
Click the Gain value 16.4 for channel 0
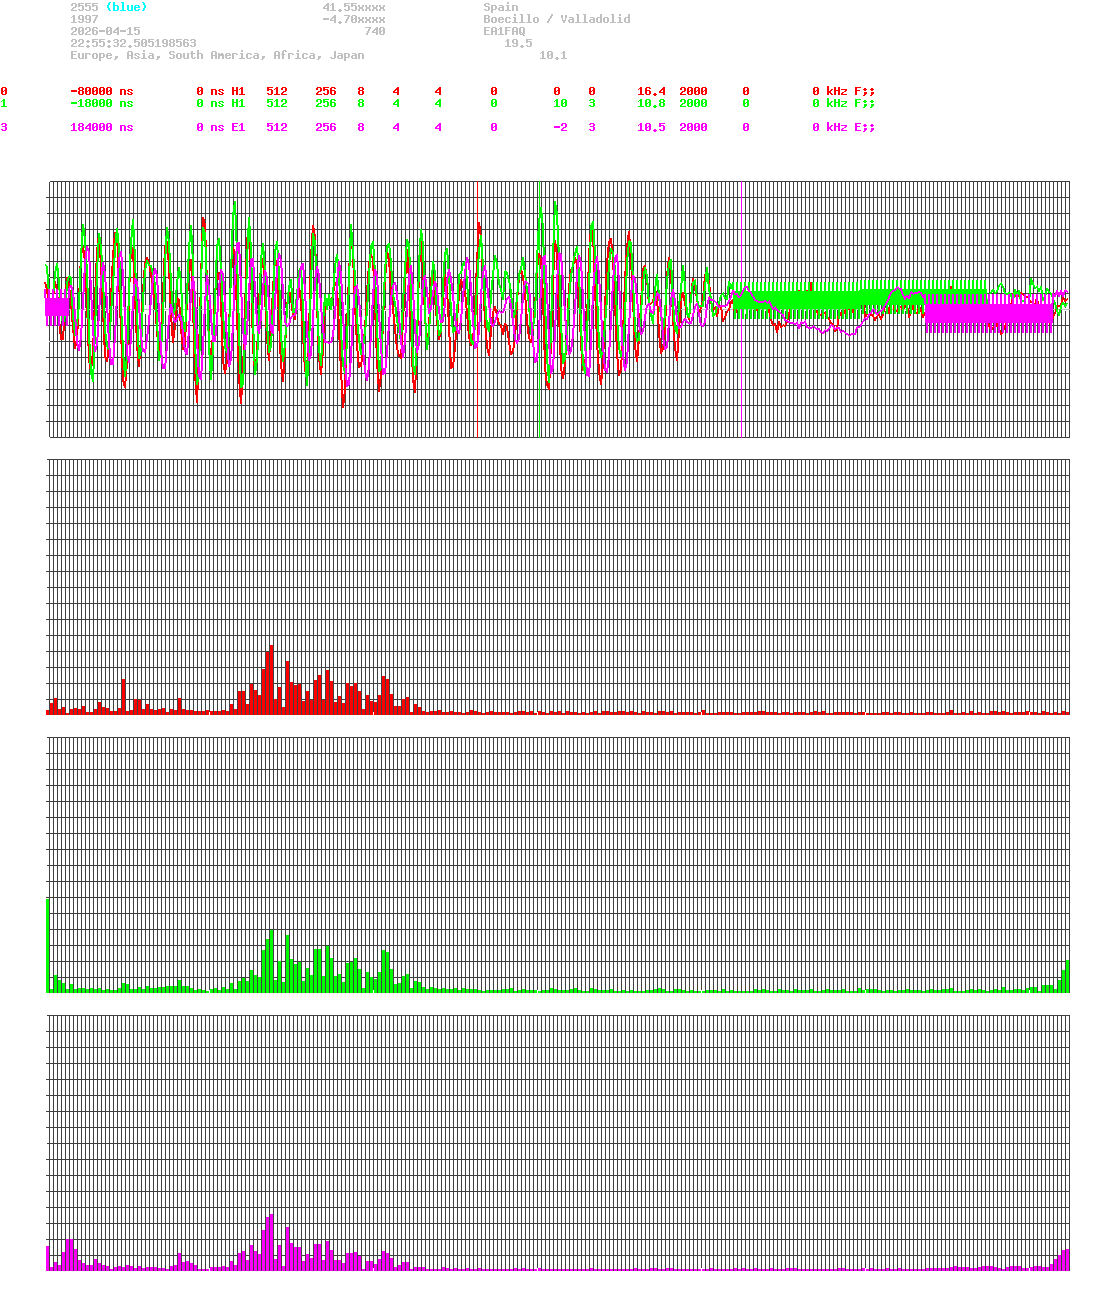tap(650, 91)
